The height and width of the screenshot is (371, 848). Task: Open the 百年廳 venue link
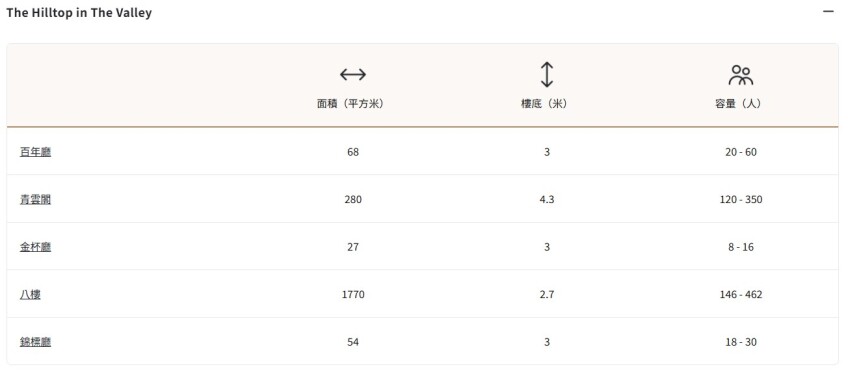(x=35, y=152)
